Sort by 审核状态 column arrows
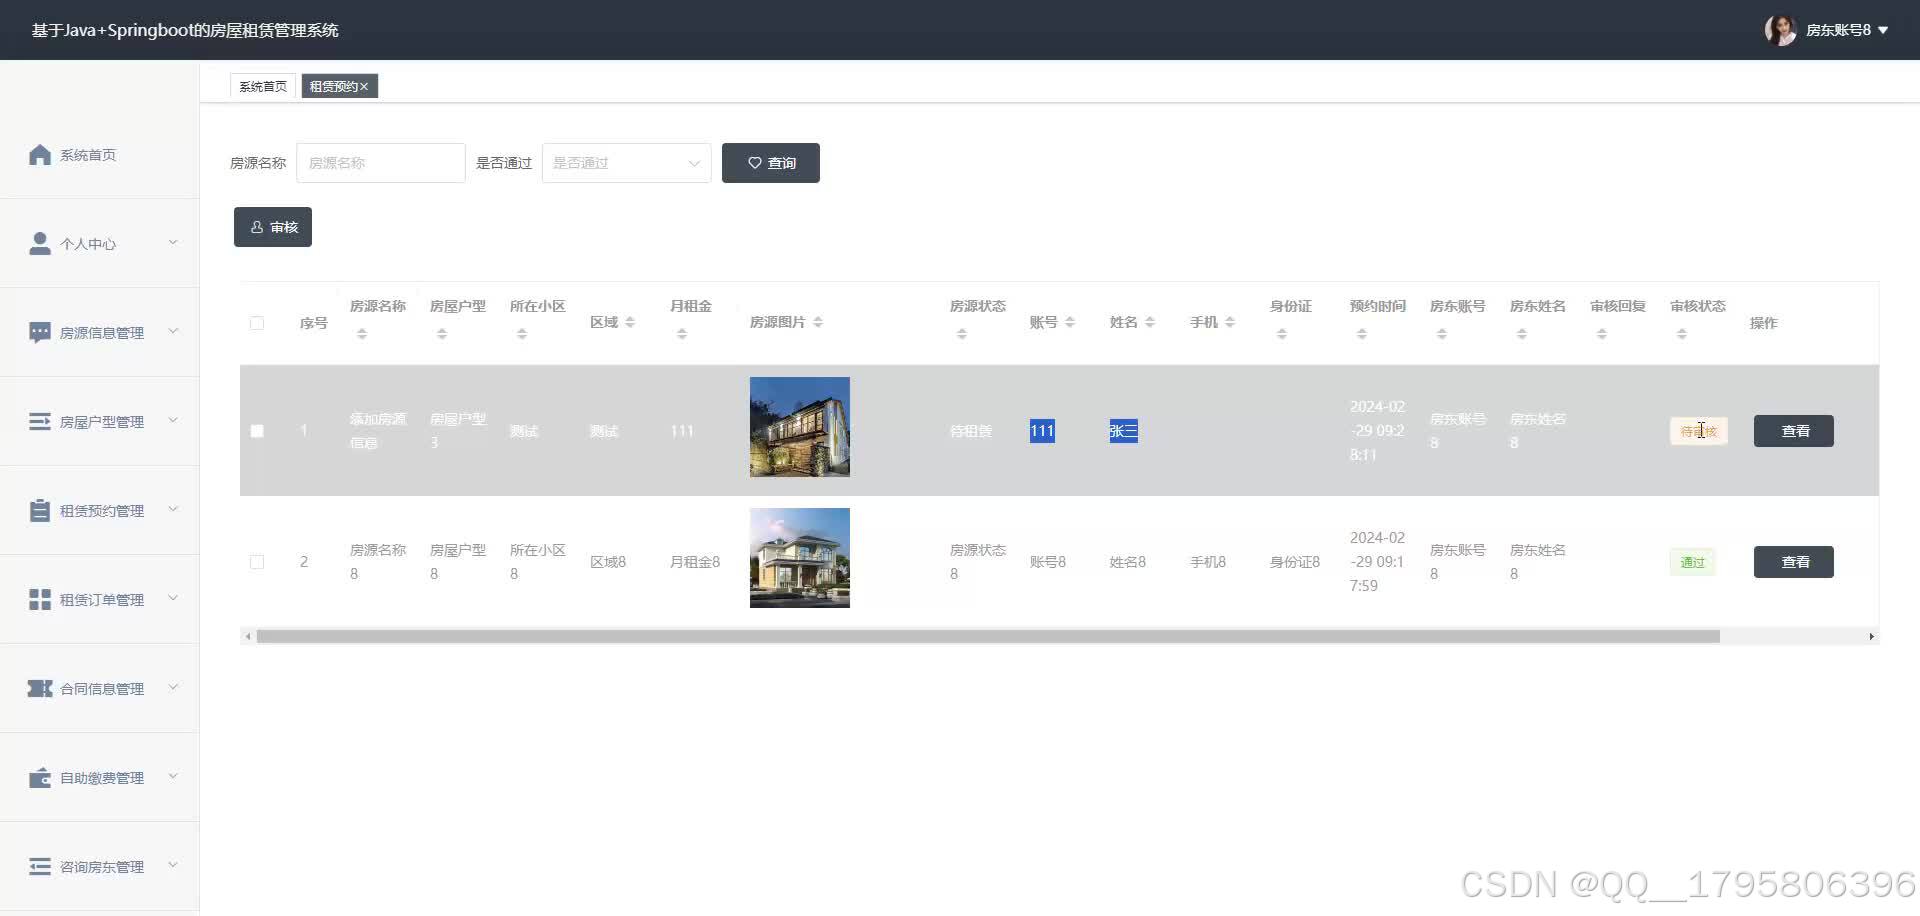 point(1682,334)
